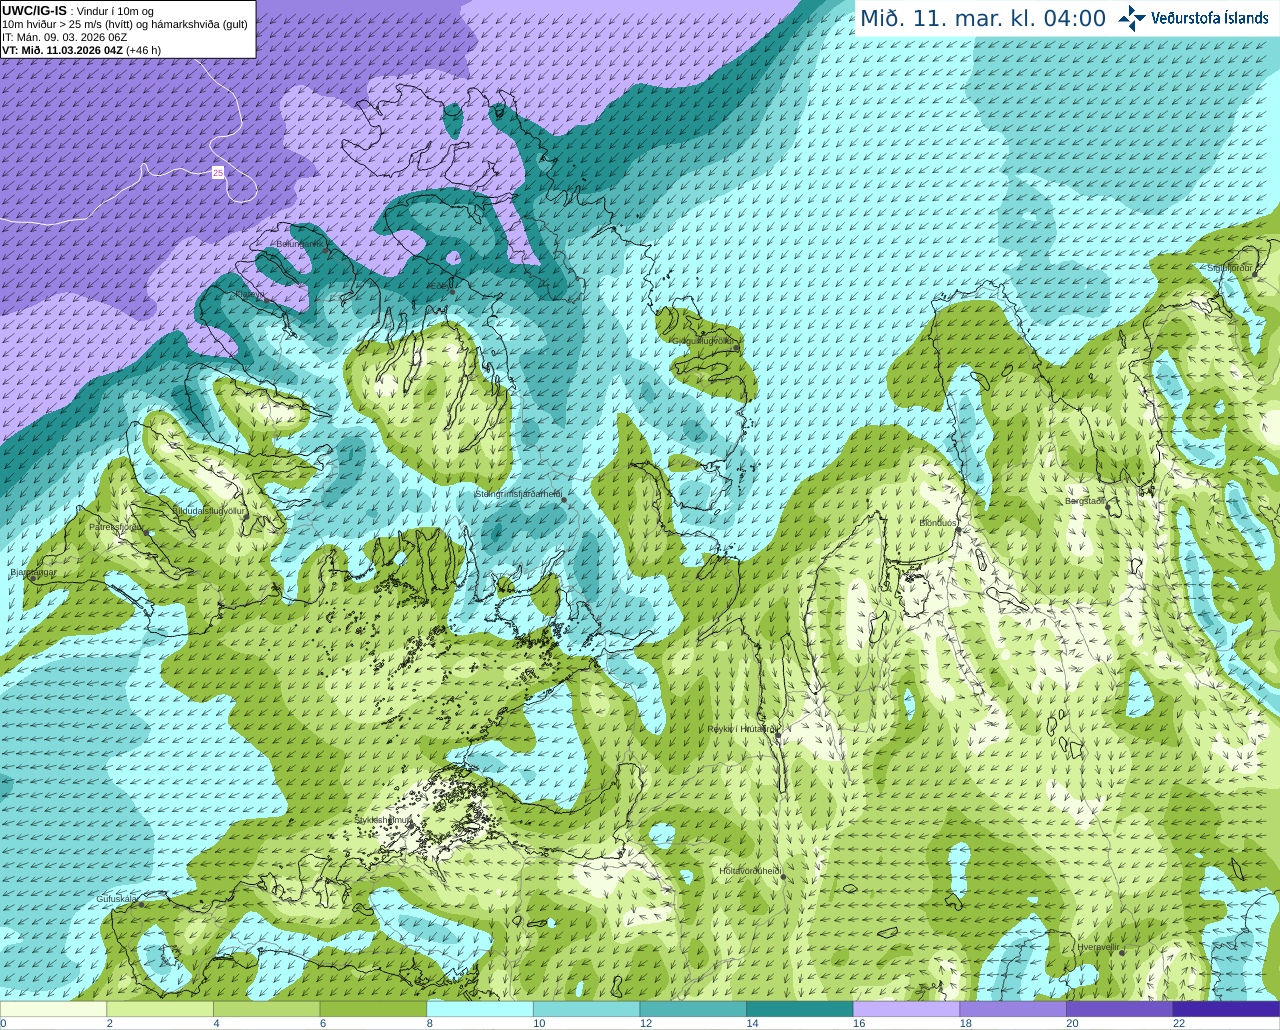Click the Steingrímsfjarðarheiði station marker
Image resolution: width=1280 pixels, height=1030 pixels.
click(564, 500)
